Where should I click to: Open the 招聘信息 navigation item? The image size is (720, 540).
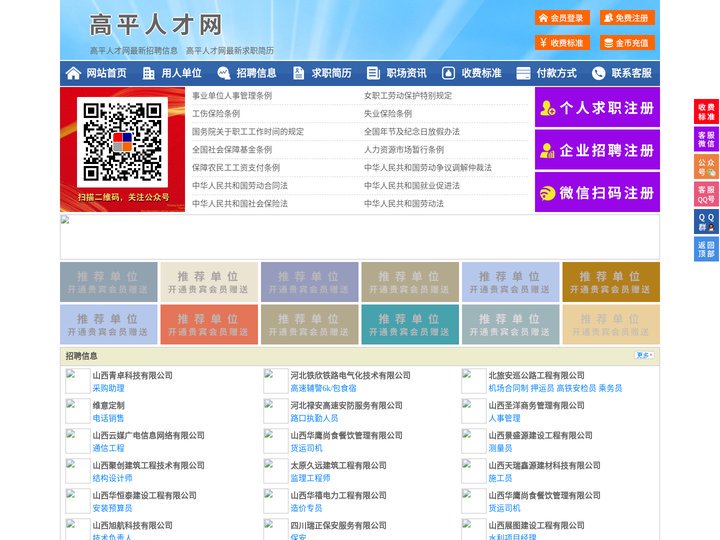click(256, 73)
